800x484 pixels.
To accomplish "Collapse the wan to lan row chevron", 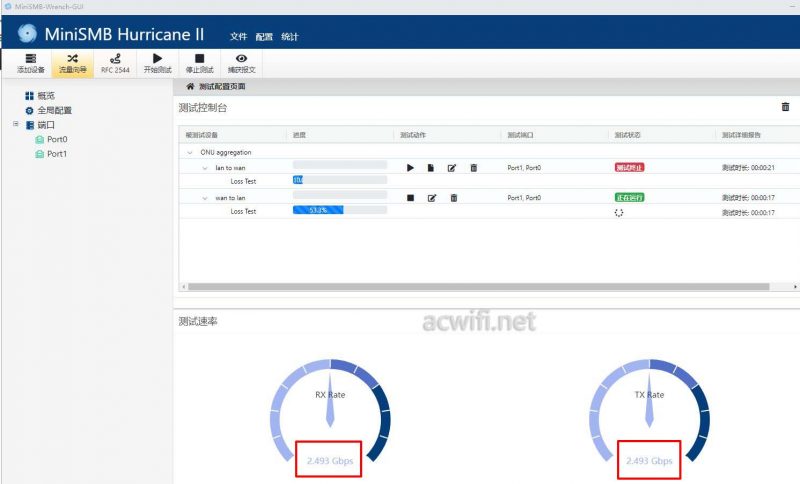I will 205,198.
